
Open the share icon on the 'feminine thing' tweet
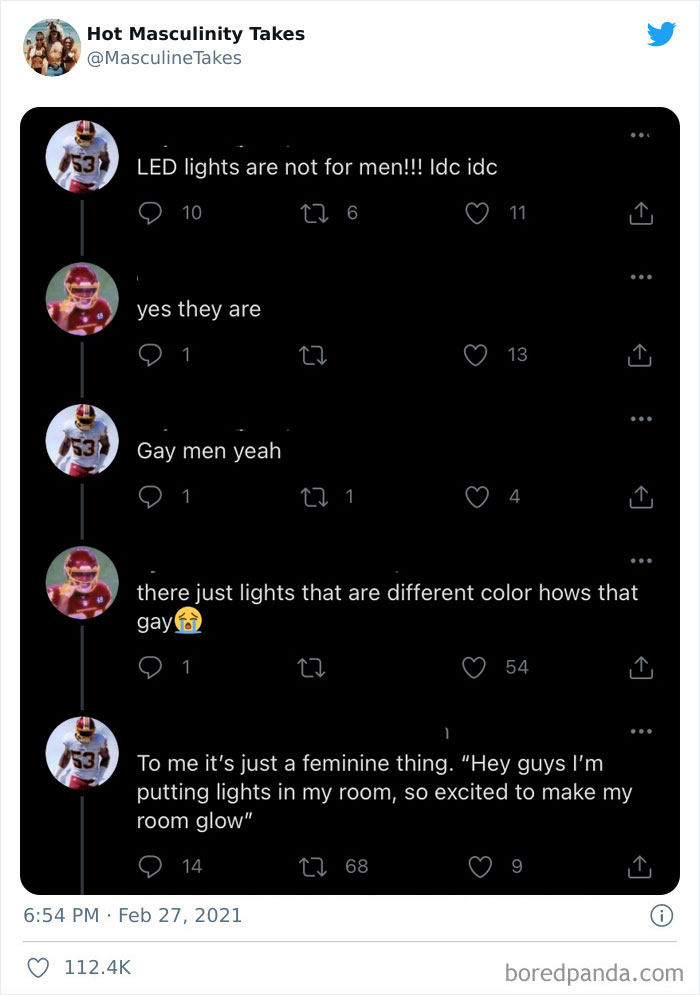pyautogui.click(x=640, y=866)
